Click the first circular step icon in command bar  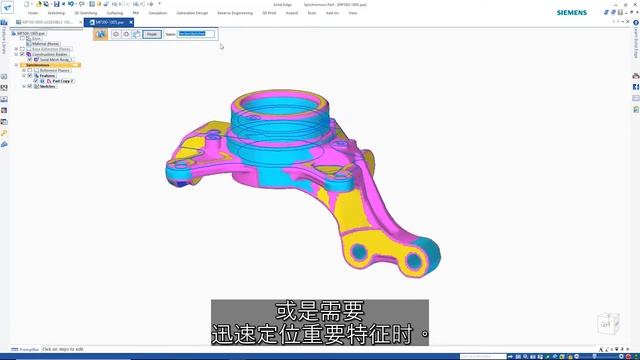[116, 34]
